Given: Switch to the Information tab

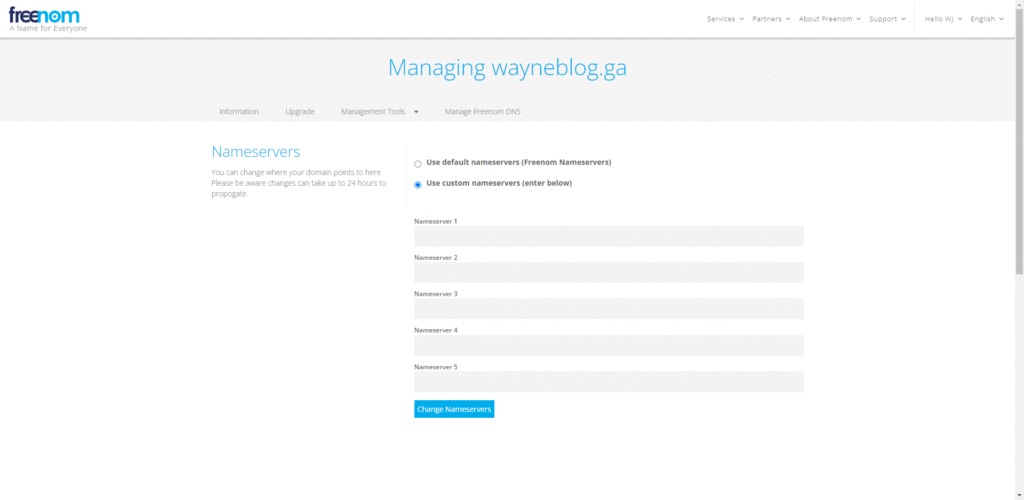Looking at the screenshot, I should click(239, 111).
